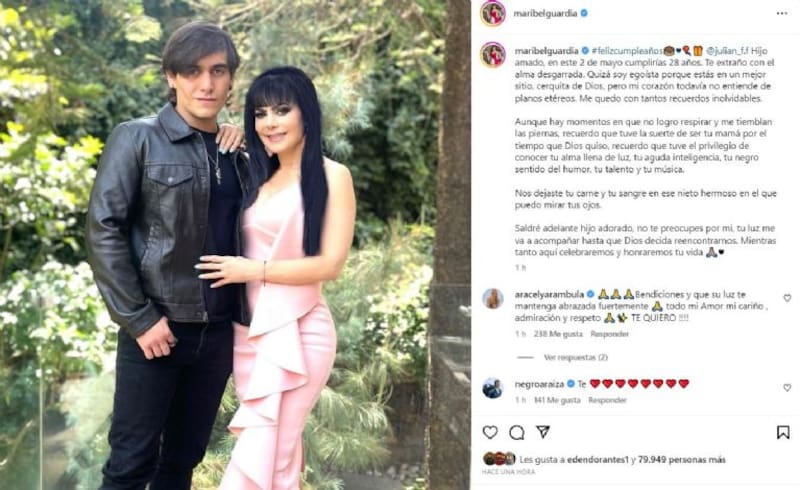The height and width of the screenshot is (490, 800).
Task: View 238 Me gusta on comment
Action: pos(558,334)
